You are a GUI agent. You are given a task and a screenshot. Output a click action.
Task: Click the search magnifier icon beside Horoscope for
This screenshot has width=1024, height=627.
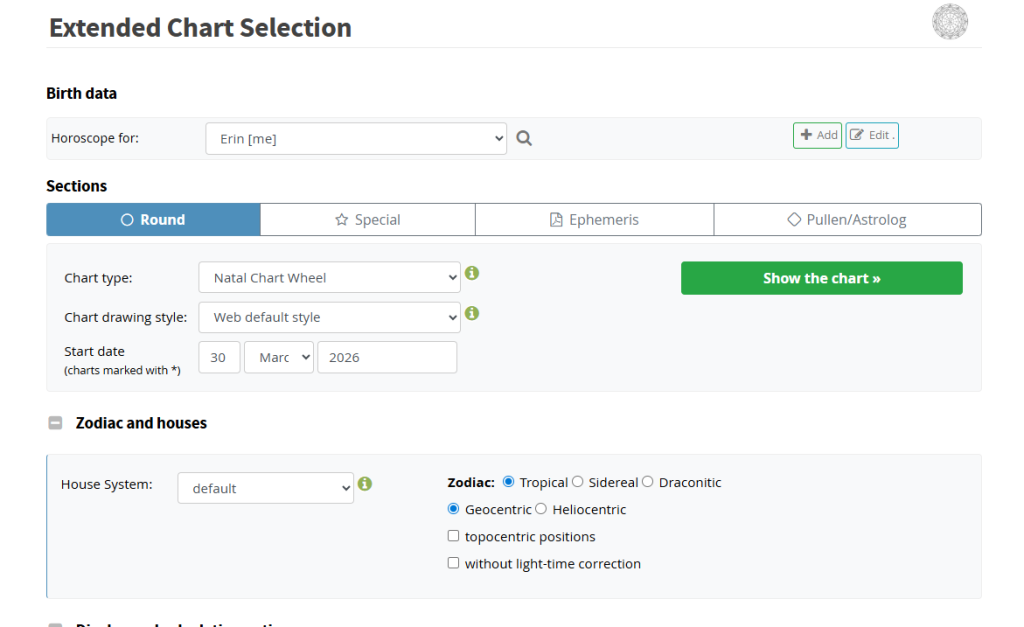pyautogui.click(x=524, y=139)
